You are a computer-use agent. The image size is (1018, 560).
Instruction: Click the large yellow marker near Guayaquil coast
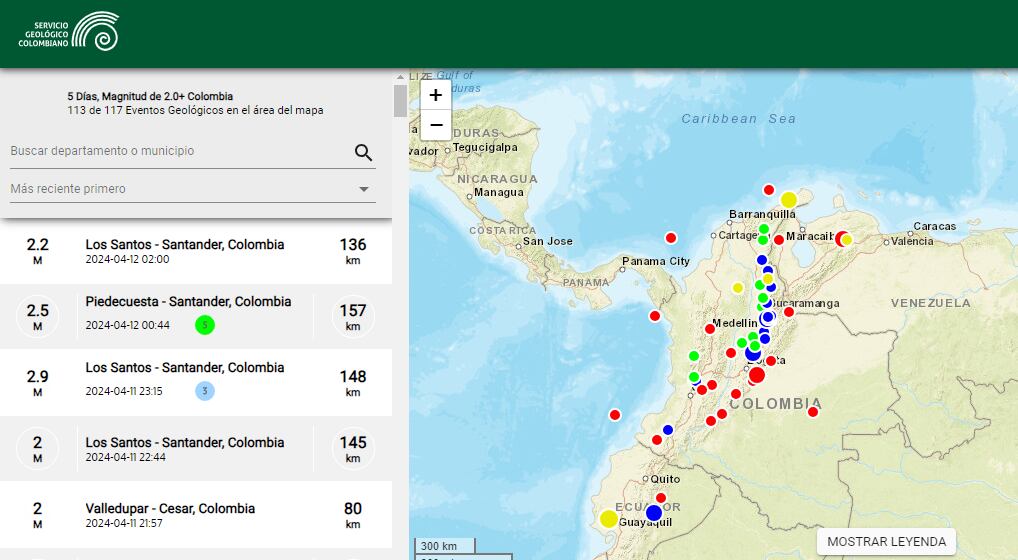point(608,518)
